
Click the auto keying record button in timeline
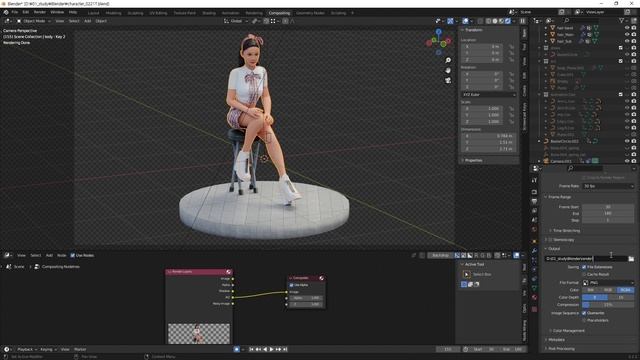click(237, 349)
